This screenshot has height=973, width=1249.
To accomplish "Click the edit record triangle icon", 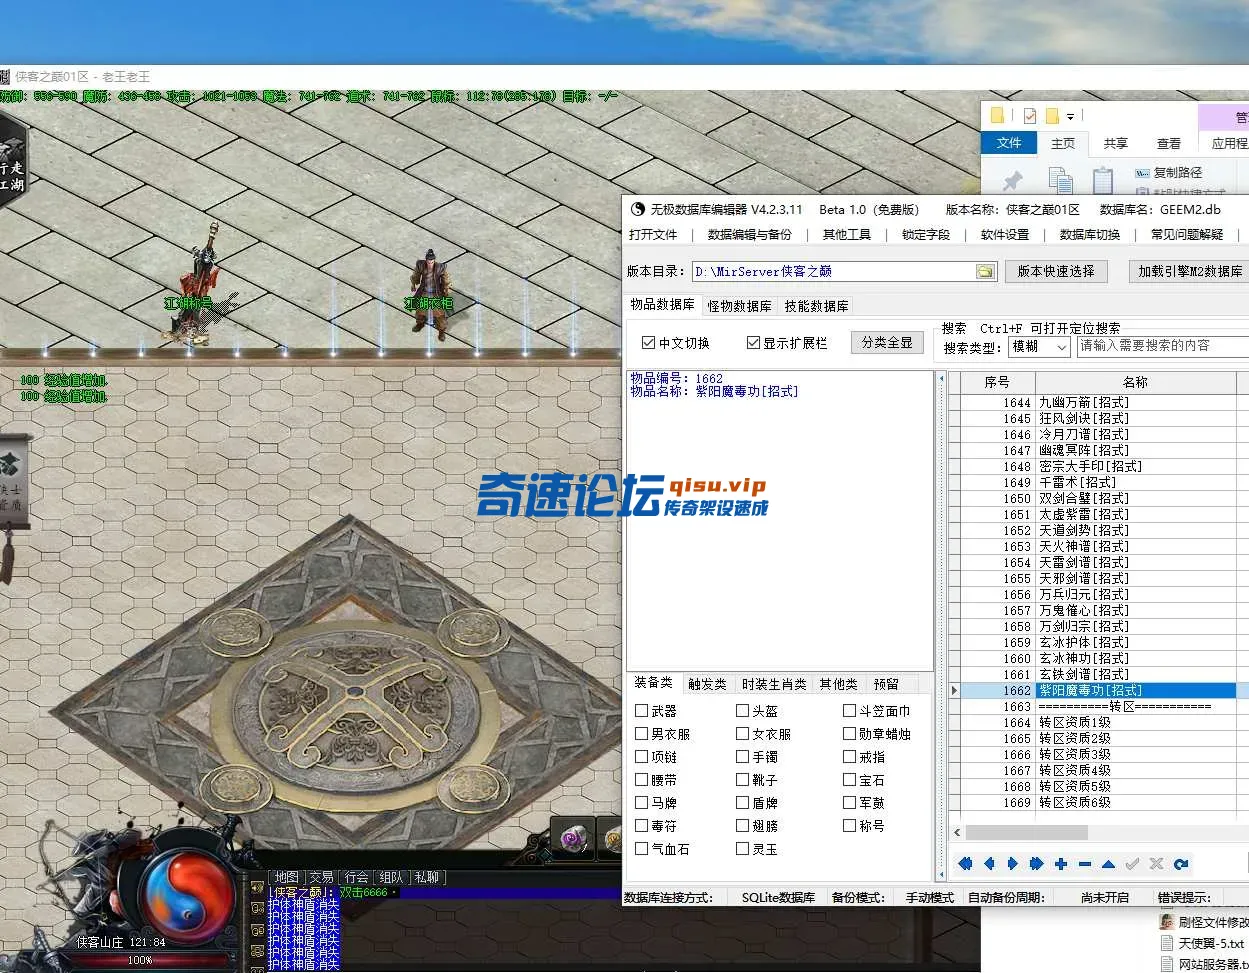I will [1109, 864].
